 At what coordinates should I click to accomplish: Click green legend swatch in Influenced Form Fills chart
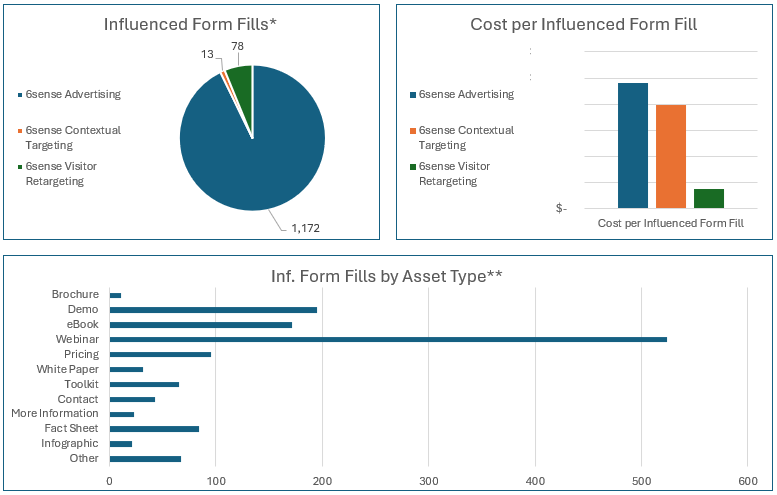(20, 167)
